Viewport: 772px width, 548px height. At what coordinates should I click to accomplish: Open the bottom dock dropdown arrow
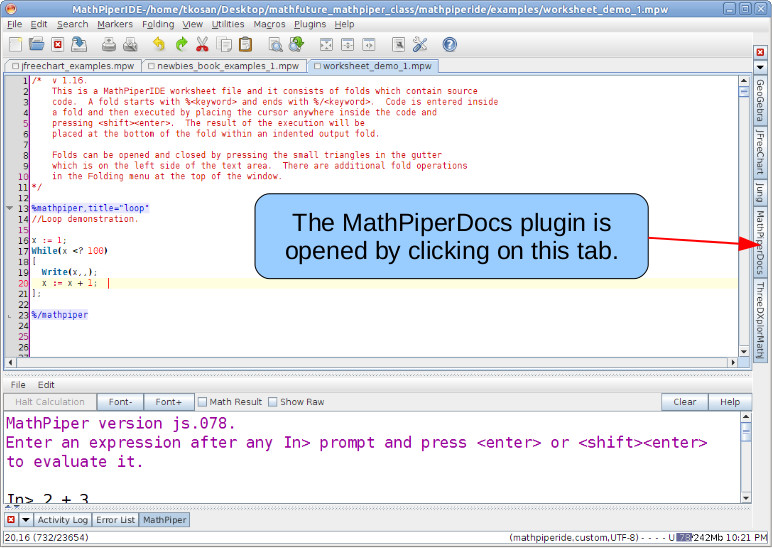point(26,519)
